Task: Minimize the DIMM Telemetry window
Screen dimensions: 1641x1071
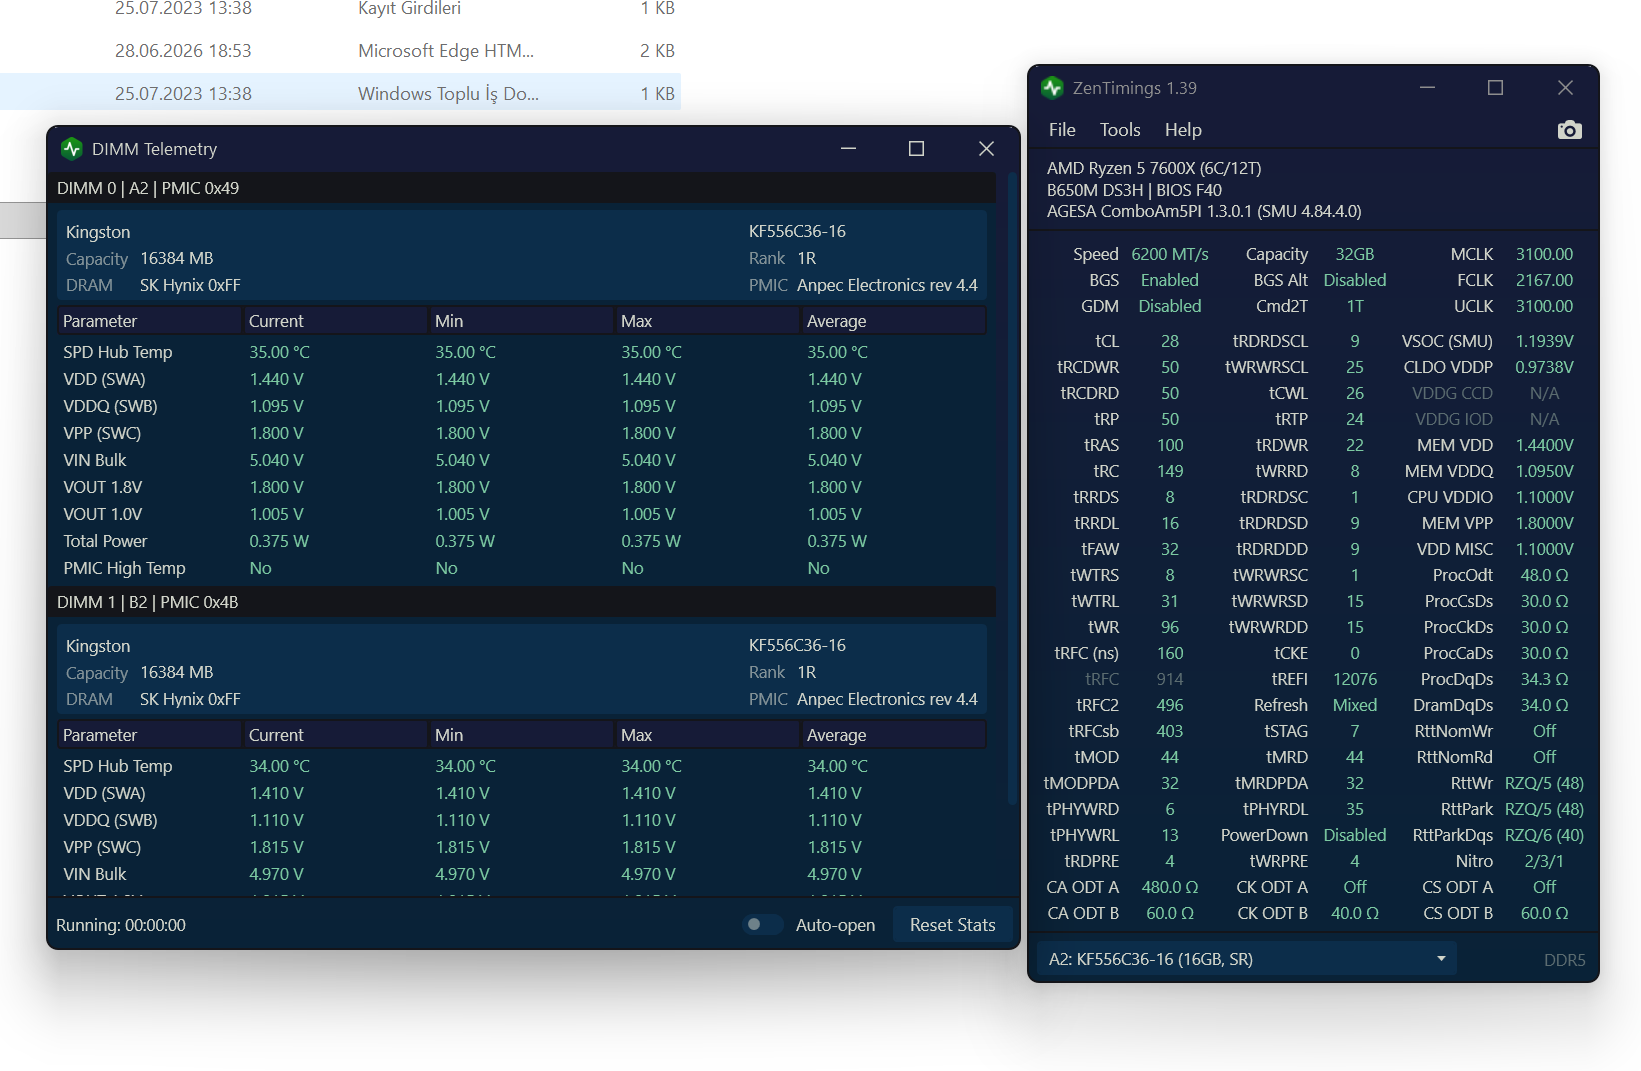Action: pos(848,149)
